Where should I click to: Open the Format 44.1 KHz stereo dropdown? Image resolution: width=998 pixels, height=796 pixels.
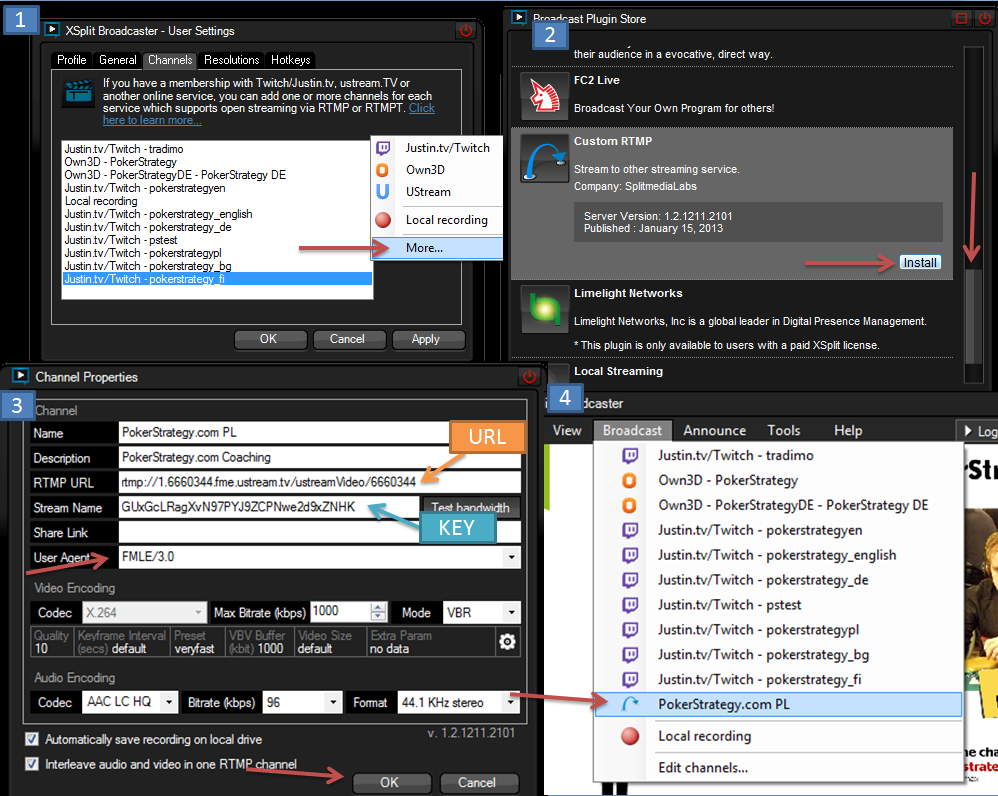pos(510,702)
